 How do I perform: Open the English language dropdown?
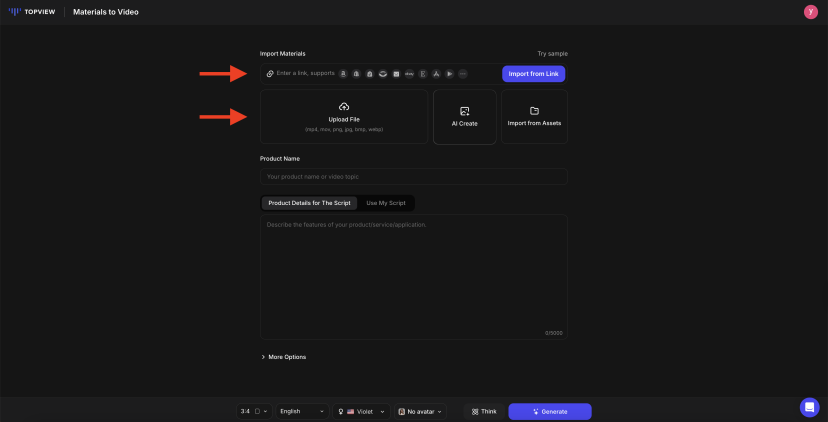tap(302, 411)
